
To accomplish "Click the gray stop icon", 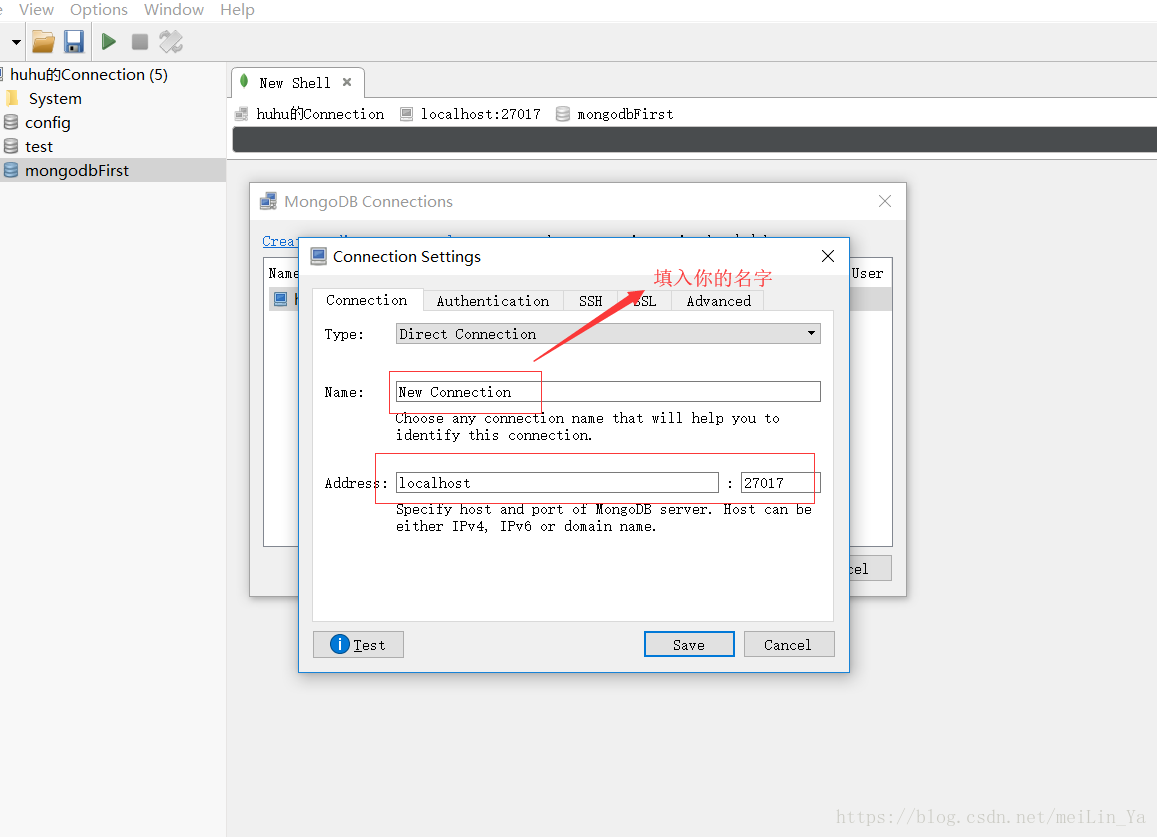I will [x=139, y=42].
